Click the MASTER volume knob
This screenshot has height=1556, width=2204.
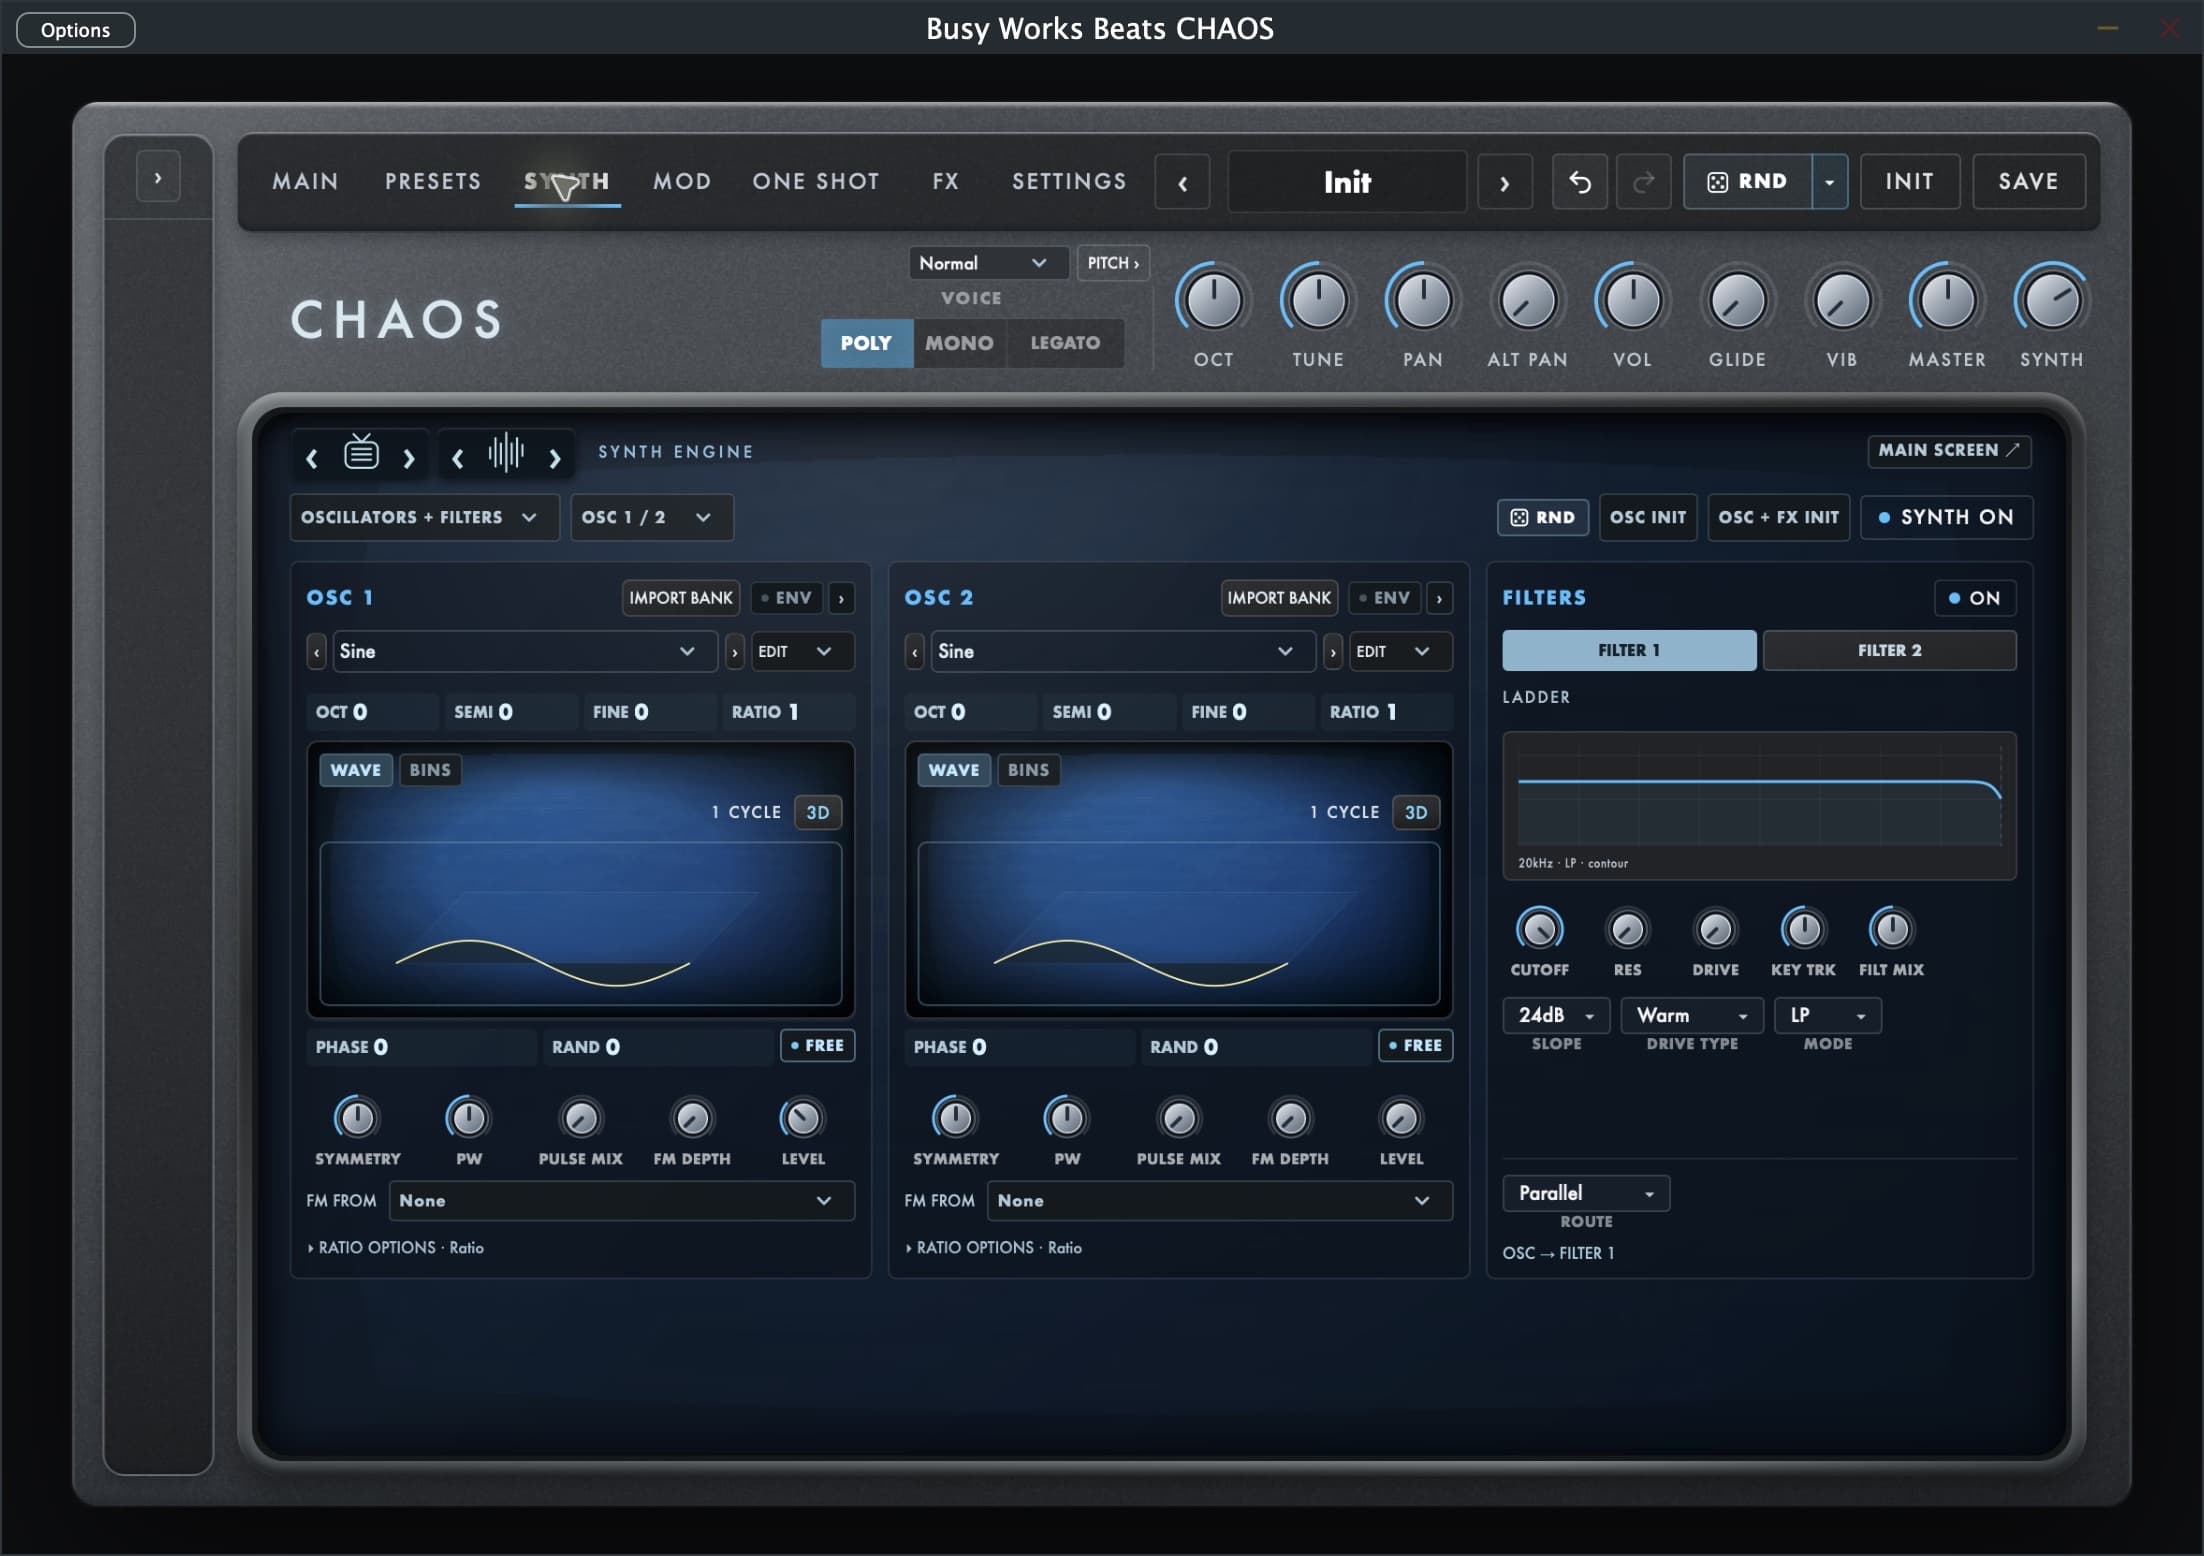click(x=1946, y=300)
